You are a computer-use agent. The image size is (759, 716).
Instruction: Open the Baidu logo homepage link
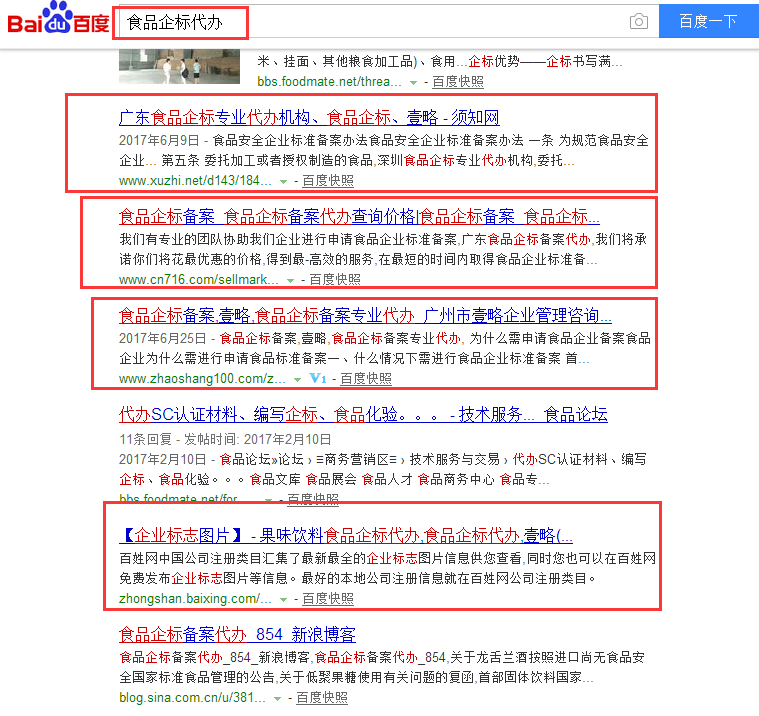58,18
